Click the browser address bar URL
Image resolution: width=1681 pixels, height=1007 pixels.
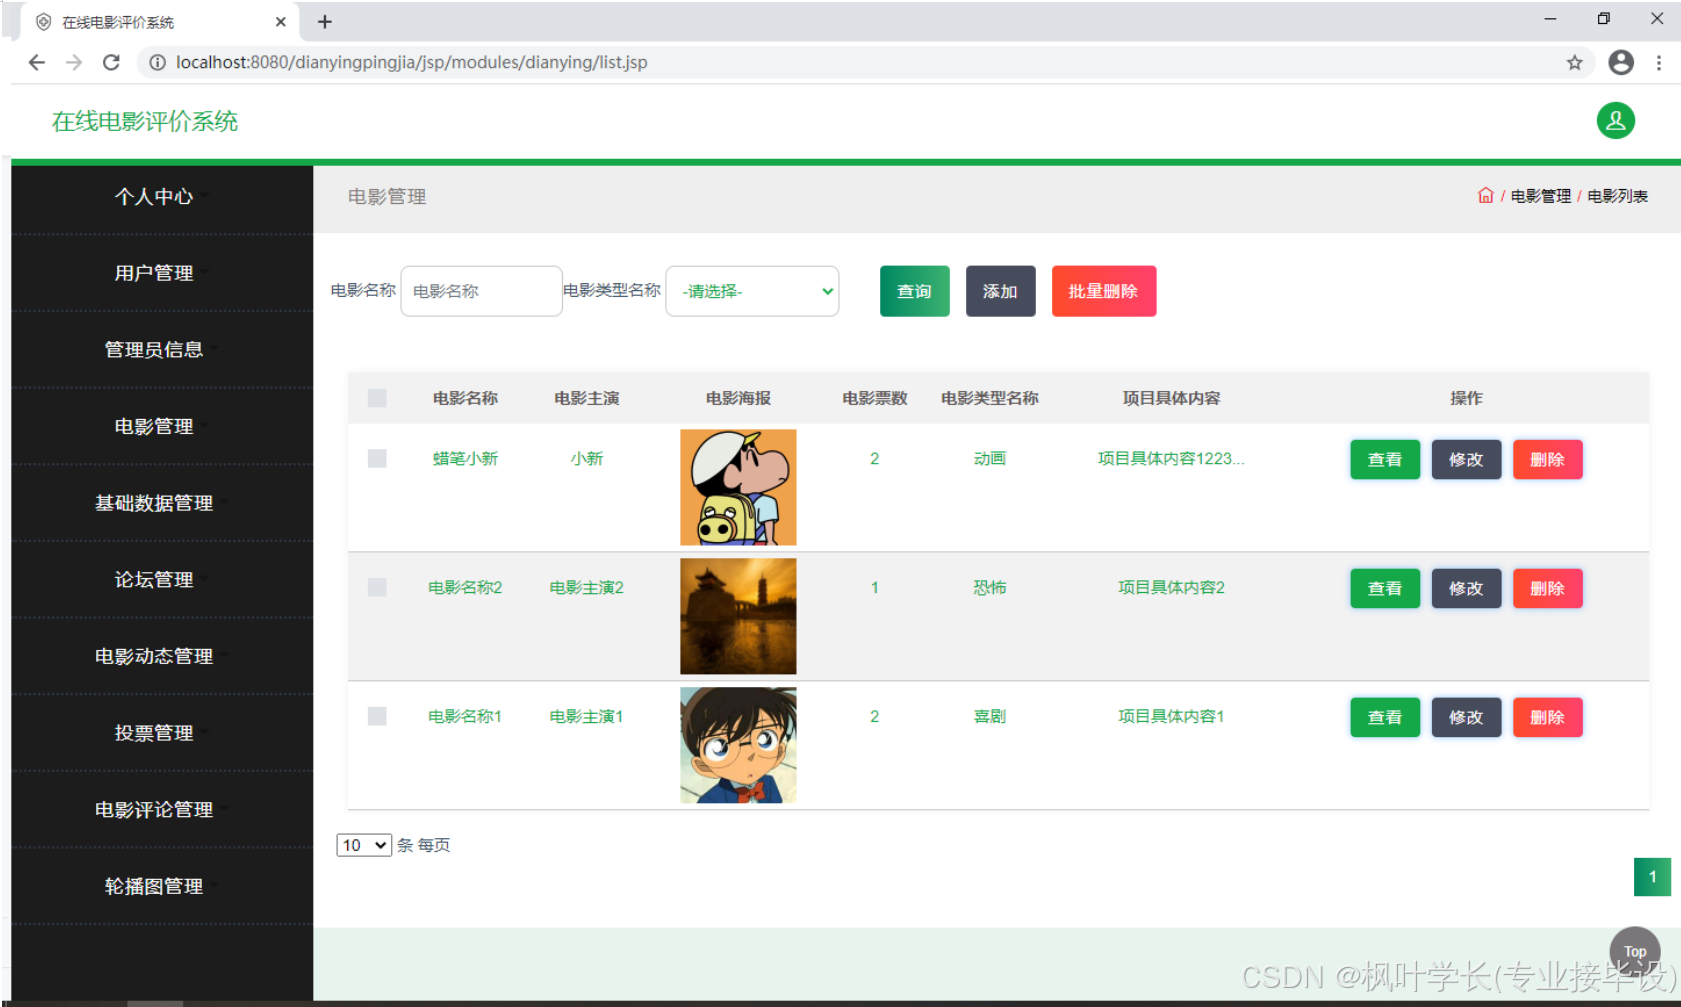click(412, 62)
